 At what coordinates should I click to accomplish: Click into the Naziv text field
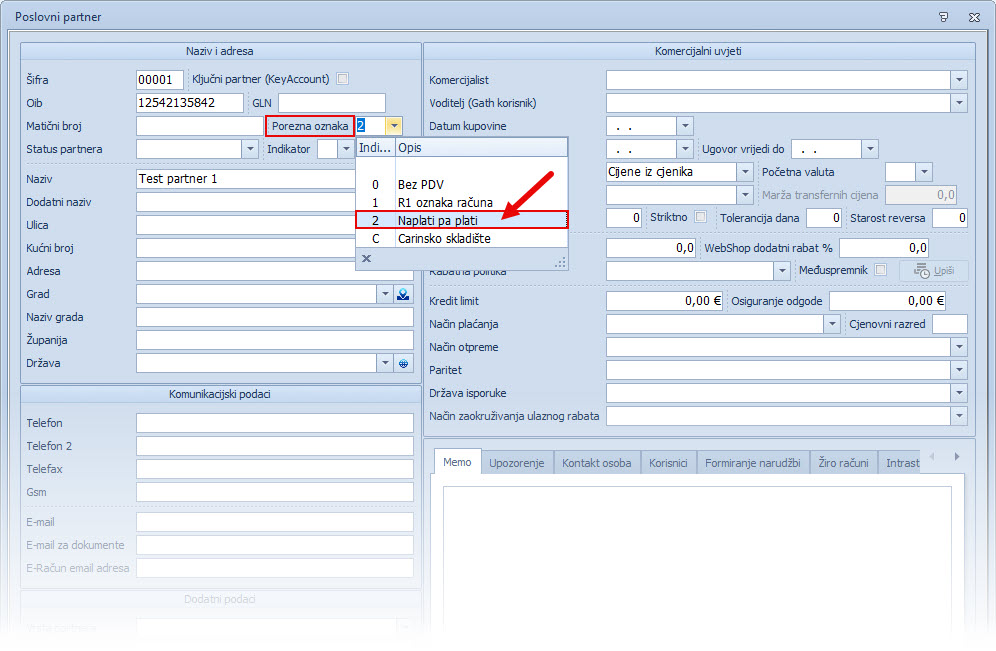(245, 179)
